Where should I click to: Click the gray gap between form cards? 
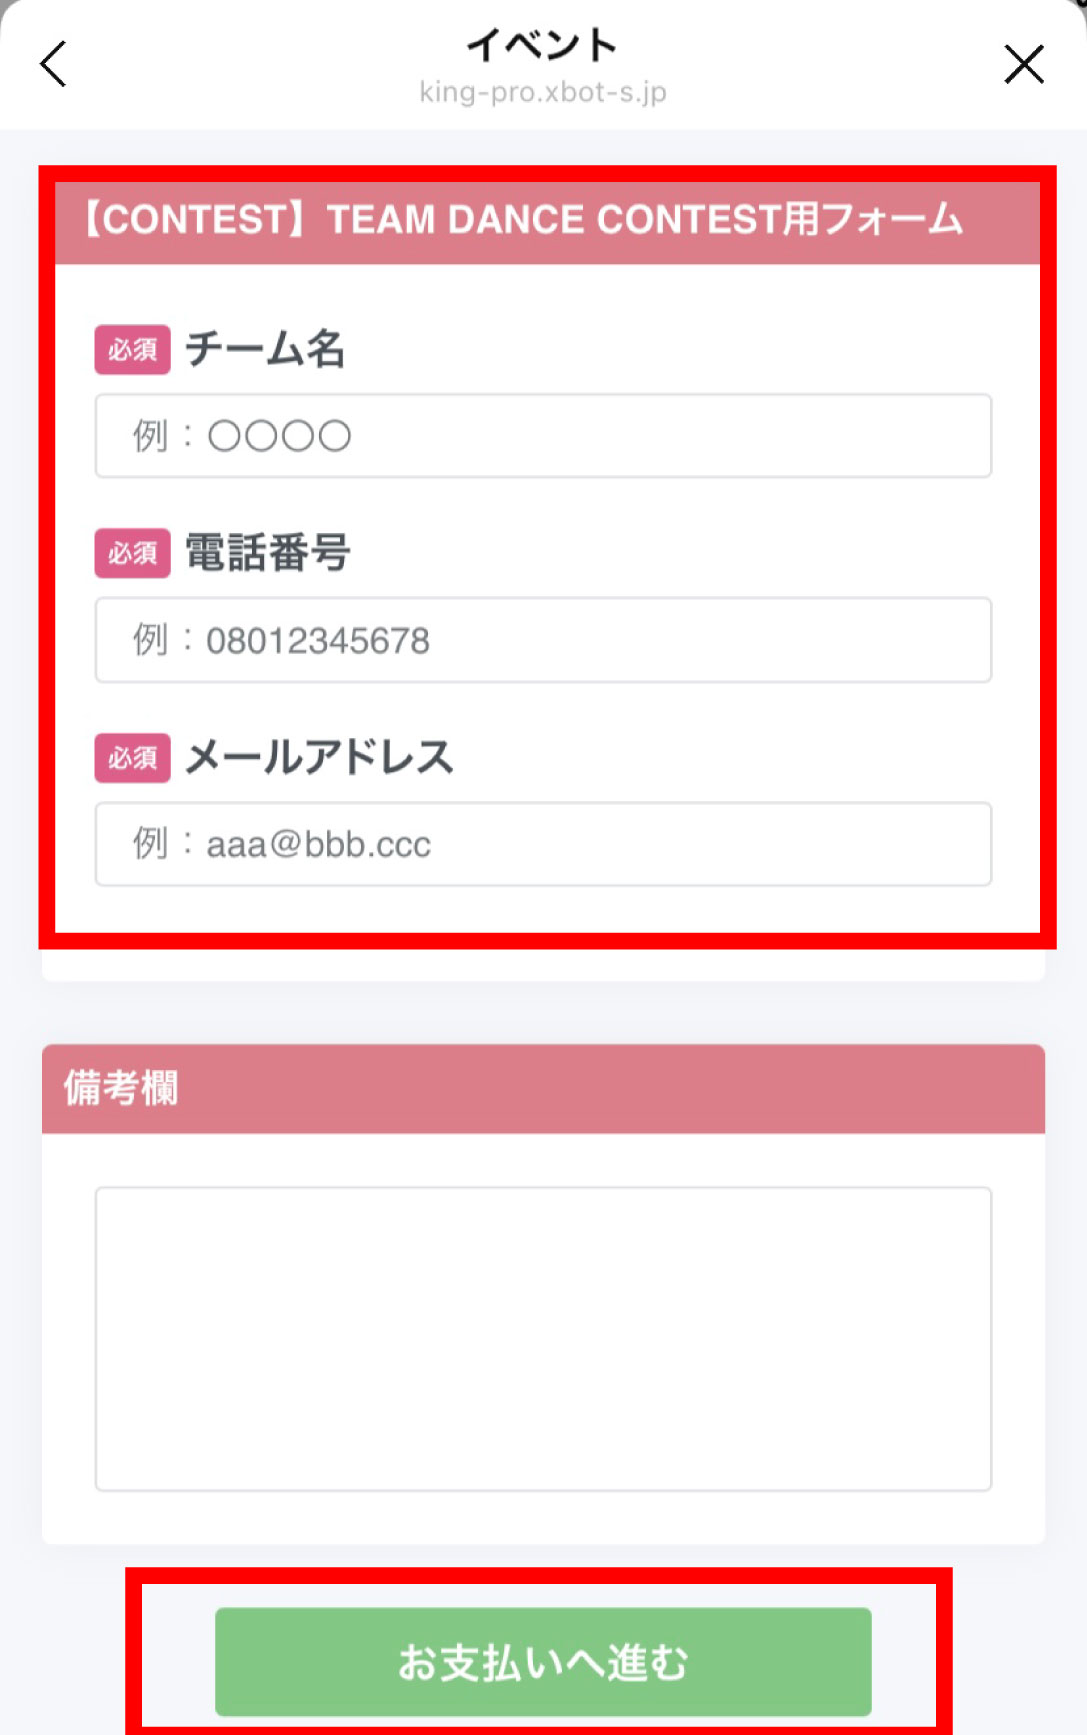(543, 1013)
